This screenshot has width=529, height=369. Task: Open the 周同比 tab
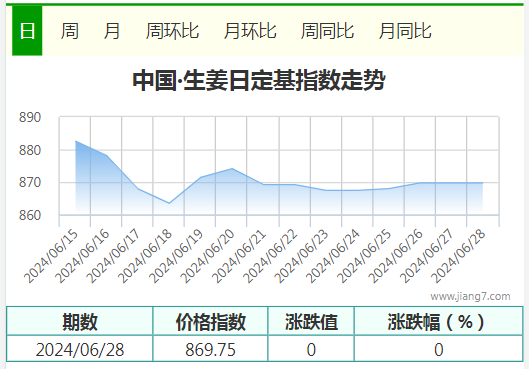(328, 31)
